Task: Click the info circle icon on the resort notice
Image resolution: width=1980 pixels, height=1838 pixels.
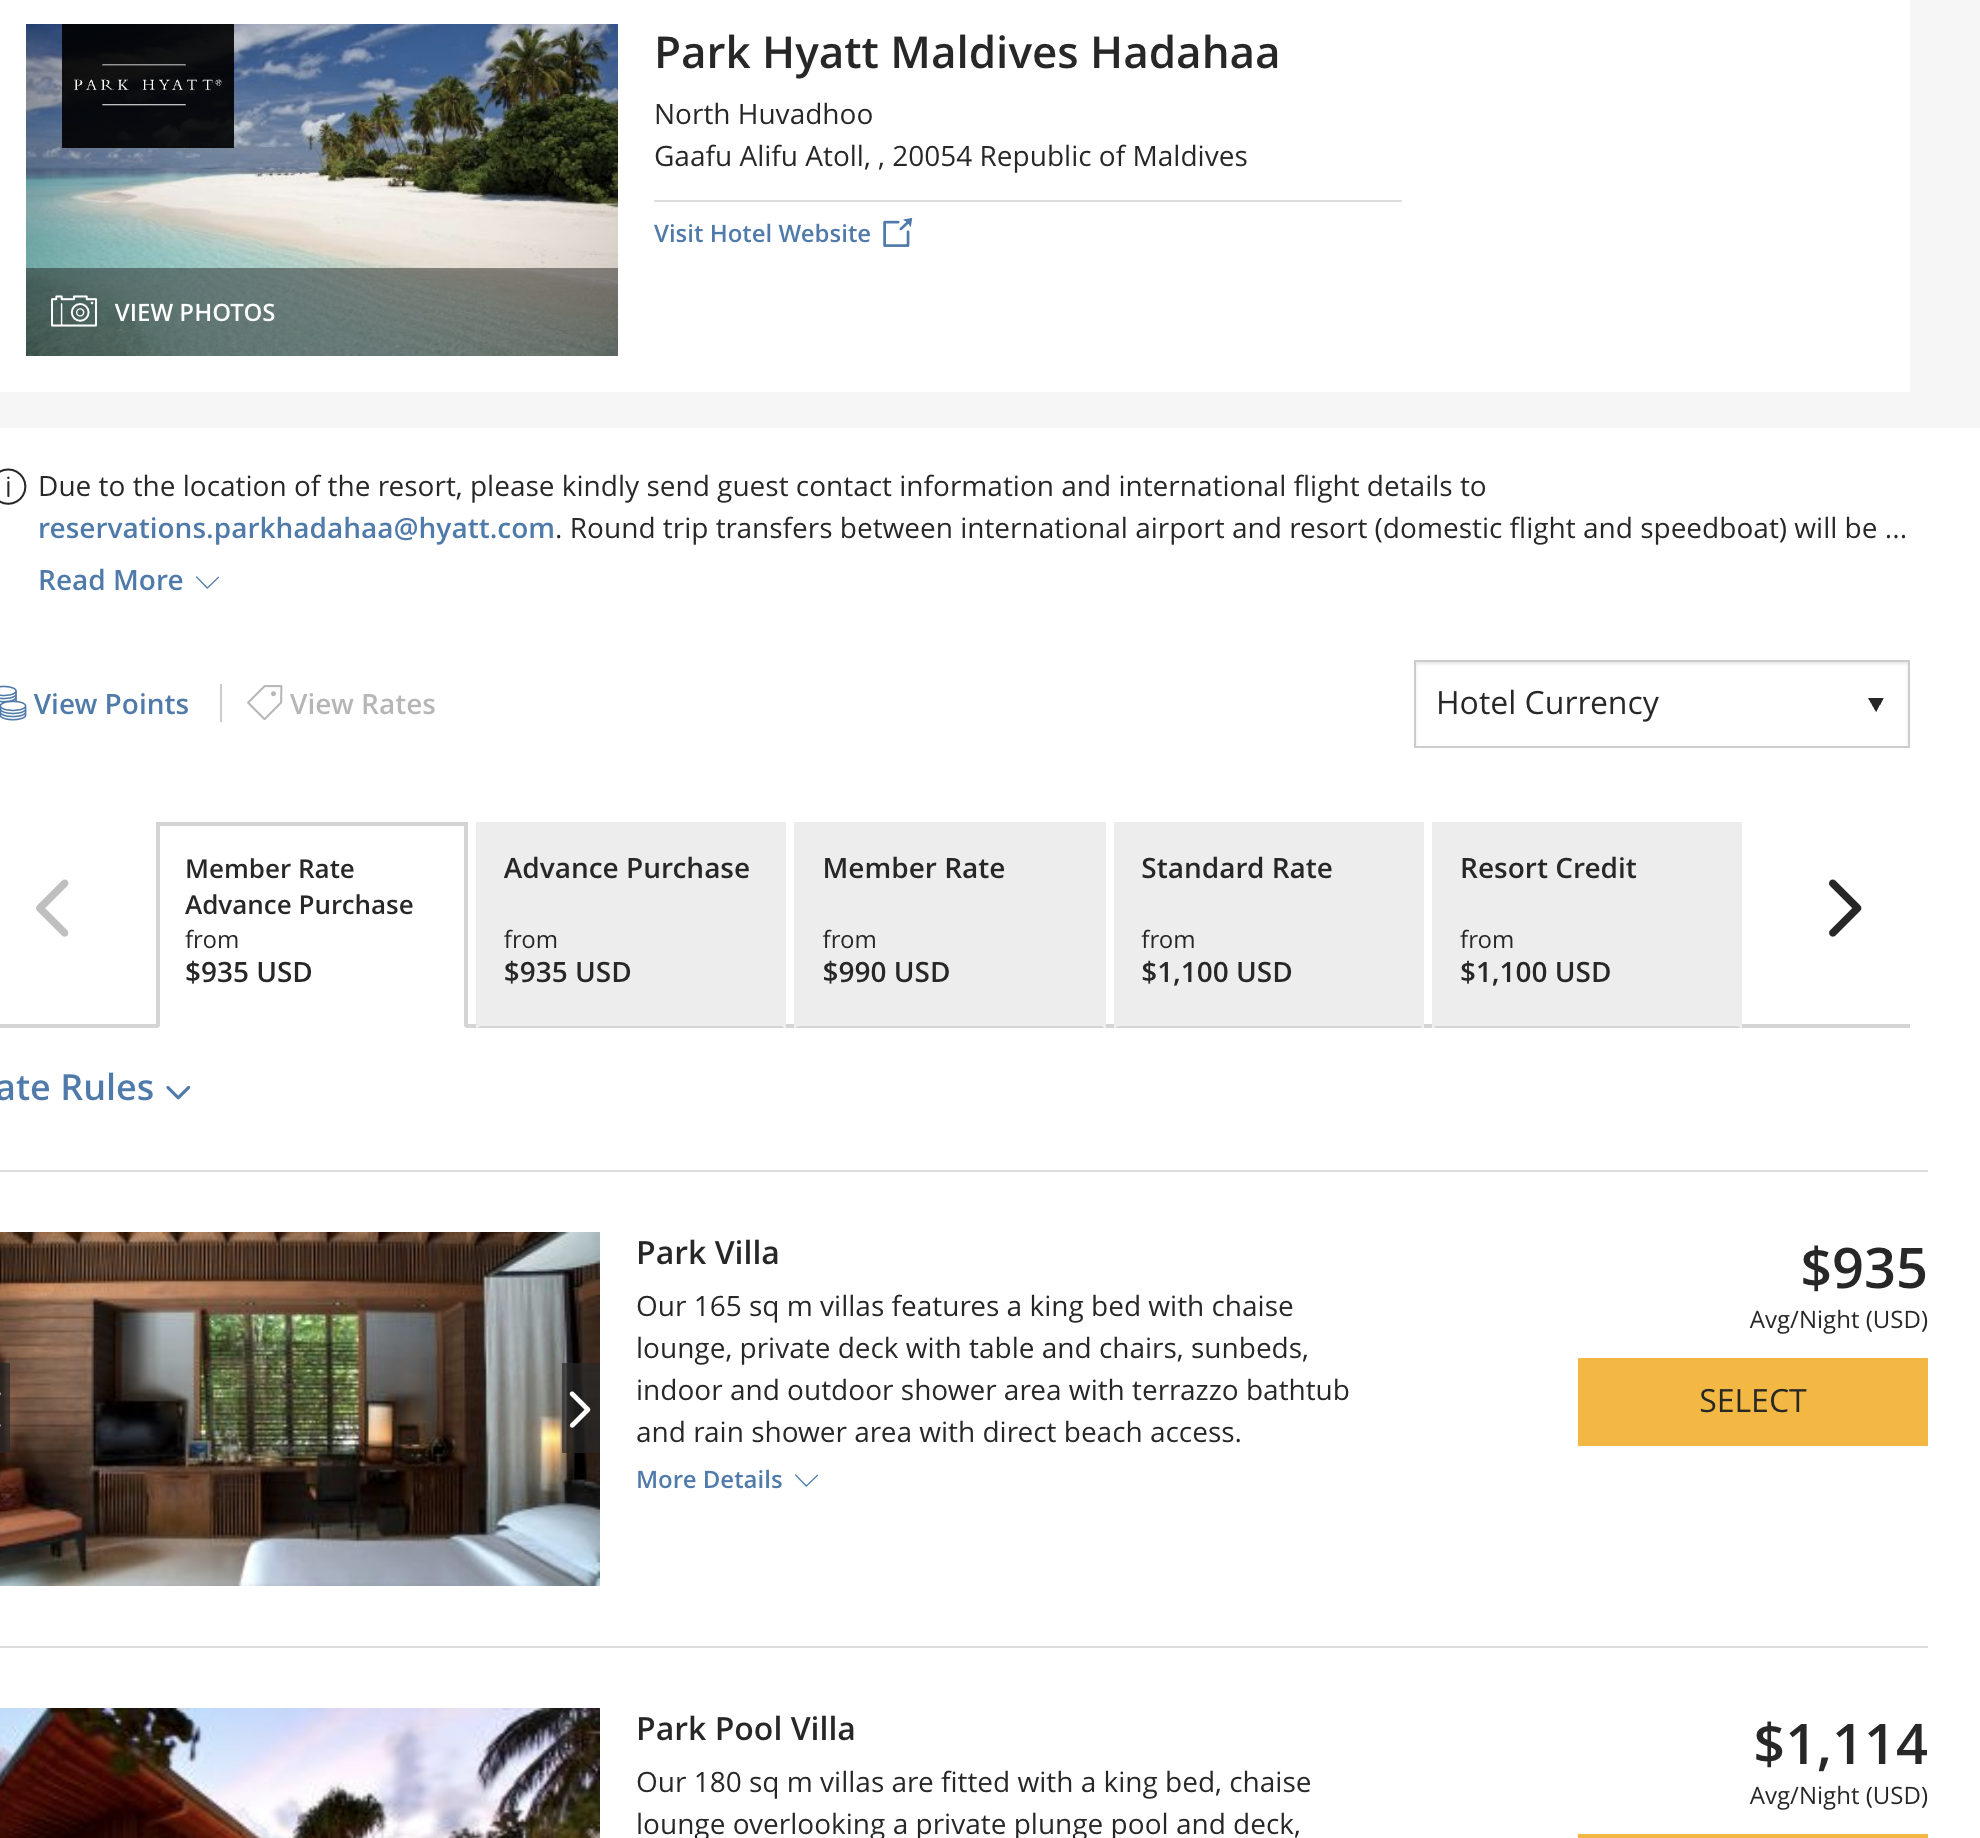Action: click(x=14, y=487)
